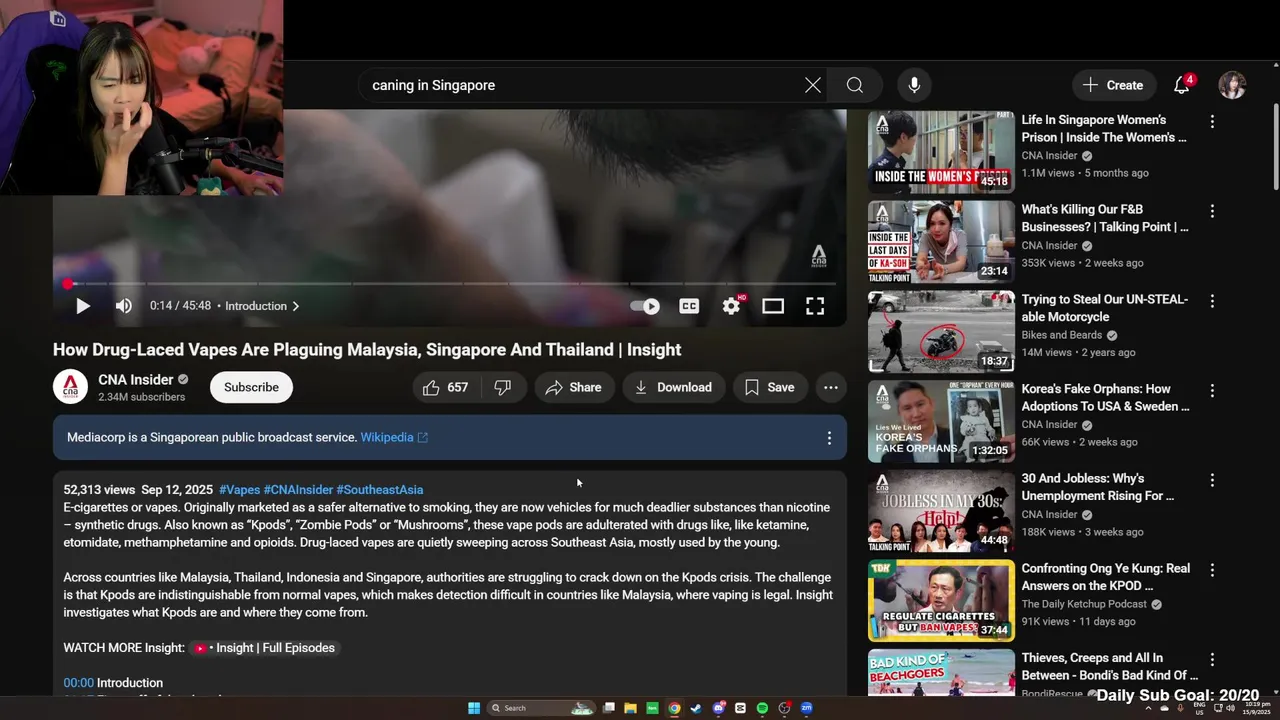Click the Share button
Viewport: 1280px width, 720px height.
click(574, 387)
